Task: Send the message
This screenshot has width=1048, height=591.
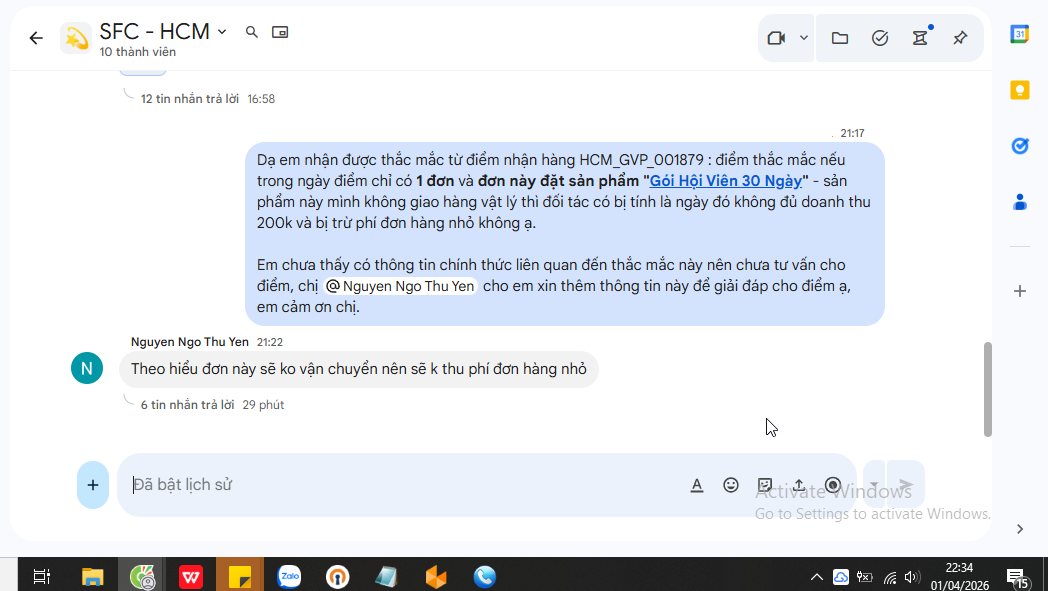Action: tap(906, 485)
